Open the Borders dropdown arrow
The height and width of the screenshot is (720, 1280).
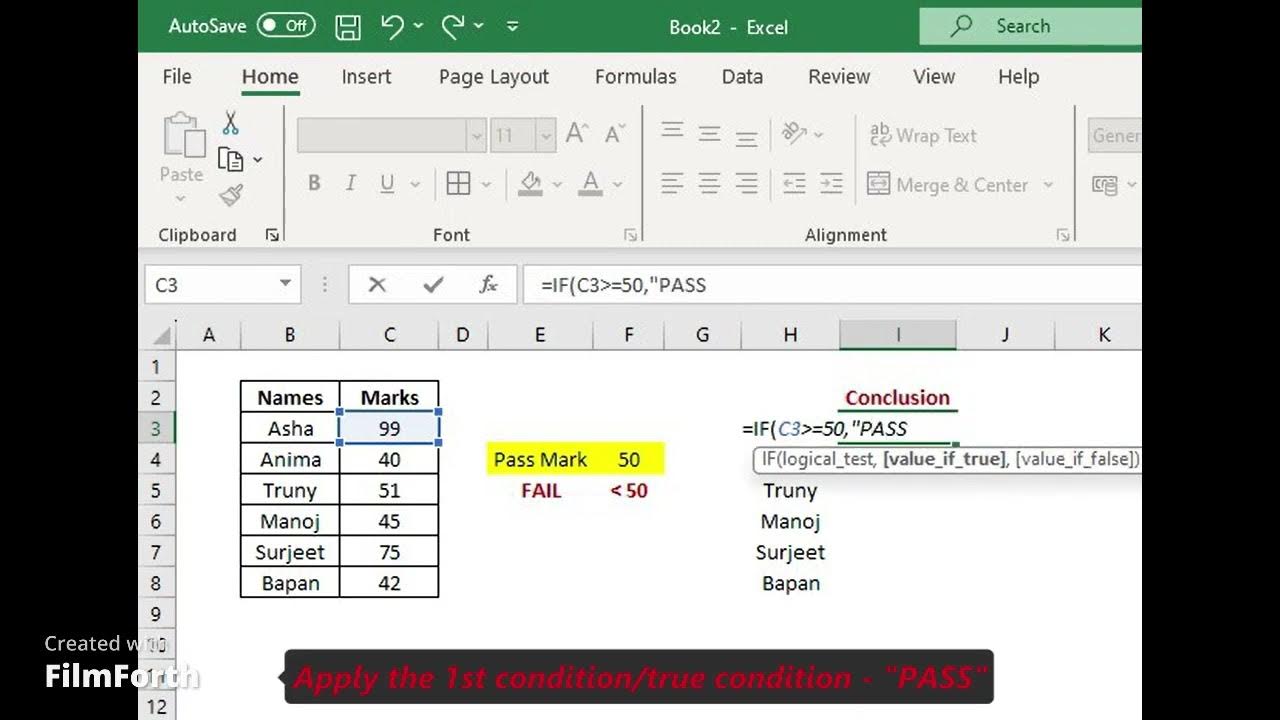tap(487, 185)
